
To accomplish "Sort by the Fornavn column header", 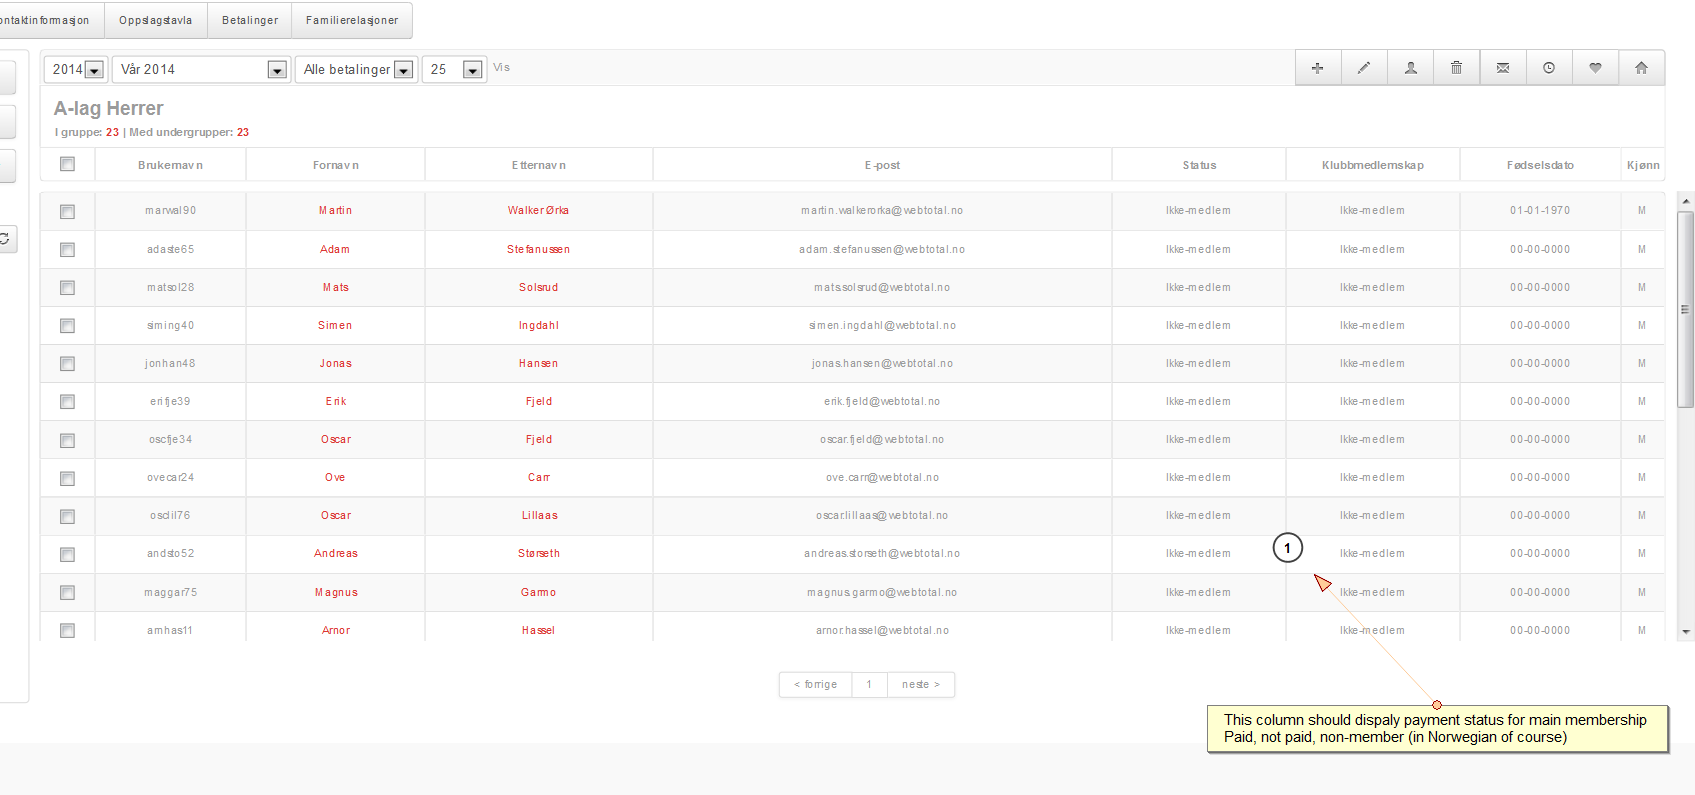I will point(336,165).
